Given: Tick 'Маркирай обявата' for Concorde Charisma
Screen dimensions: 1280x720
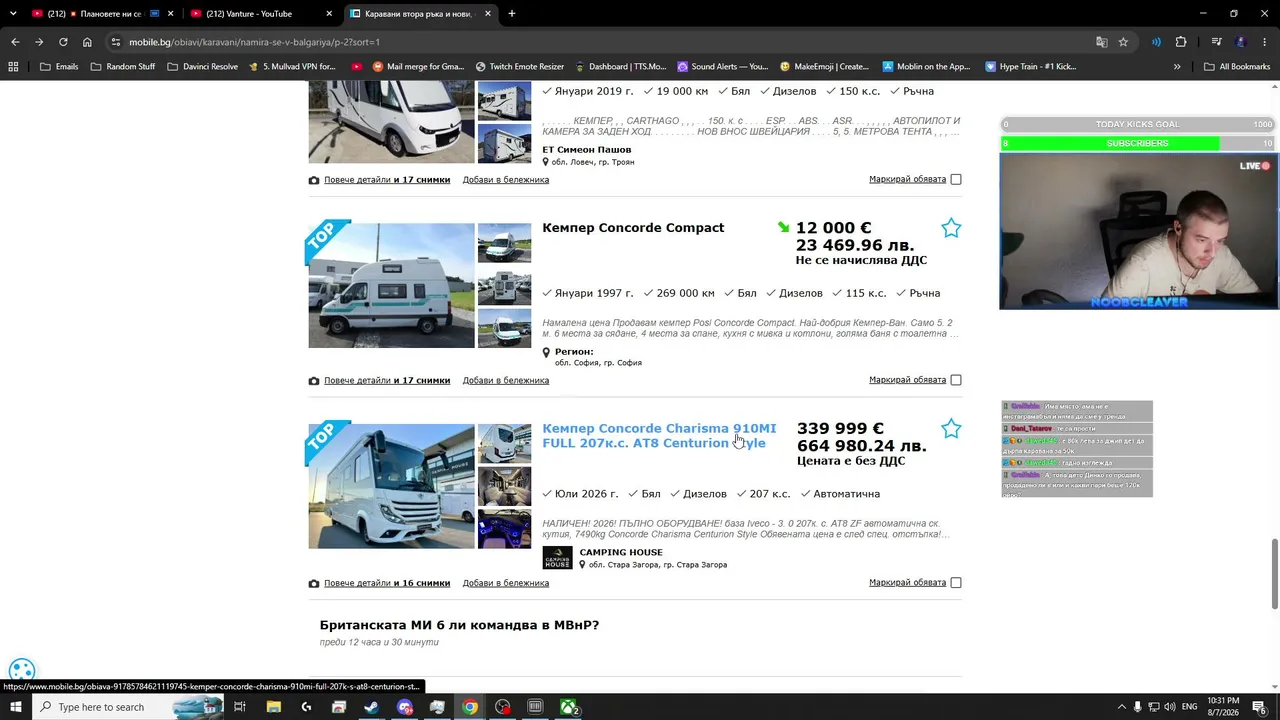Looking at the screenshot, I should 956,583.
